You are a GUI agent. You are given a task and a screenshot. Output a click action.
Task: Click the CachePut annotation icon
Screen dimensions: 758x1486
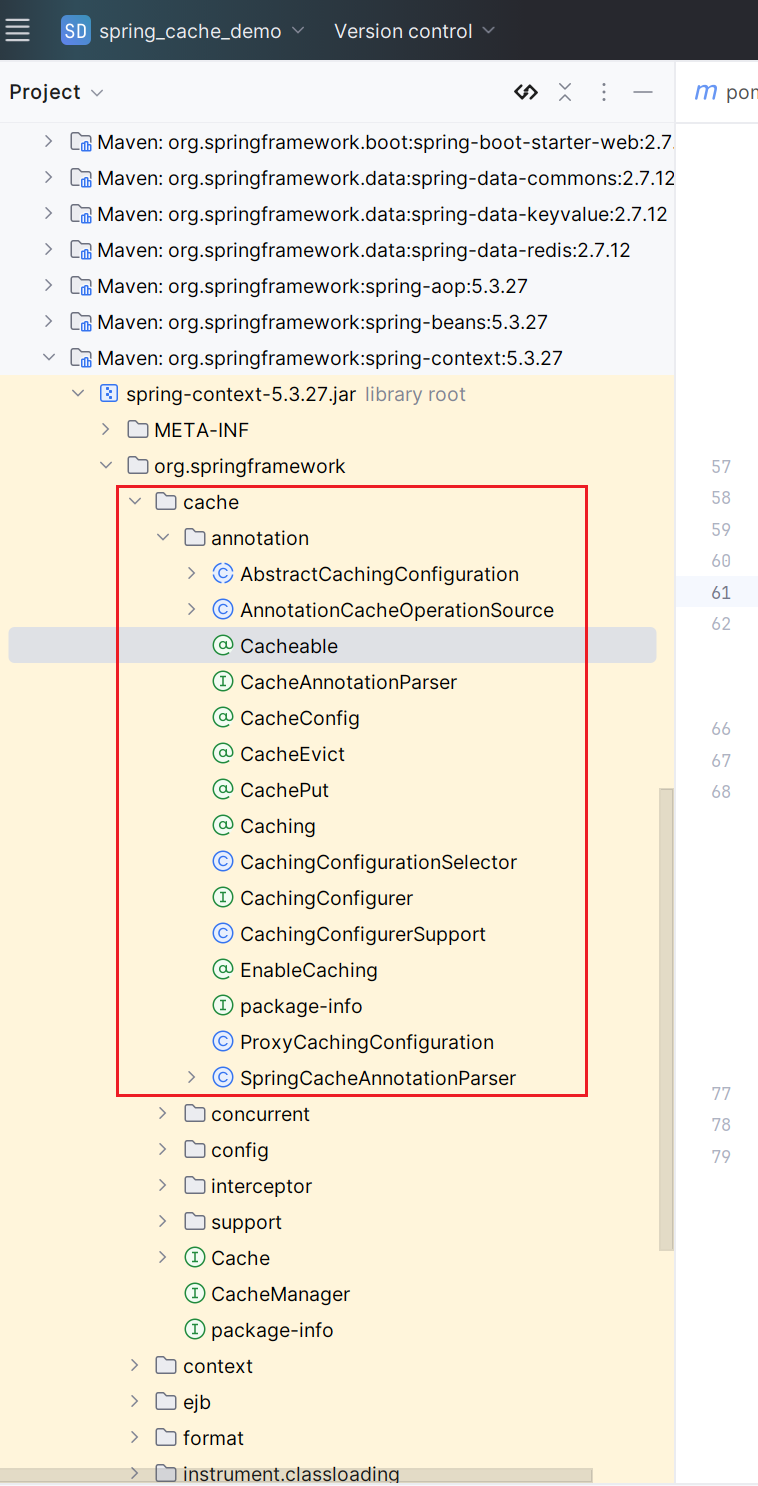click(x=223, y=790)
